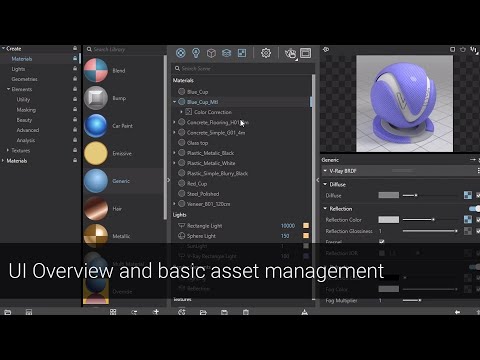Click the trash delete icon under scene list

pyautogui.click(x=246, y=312)
